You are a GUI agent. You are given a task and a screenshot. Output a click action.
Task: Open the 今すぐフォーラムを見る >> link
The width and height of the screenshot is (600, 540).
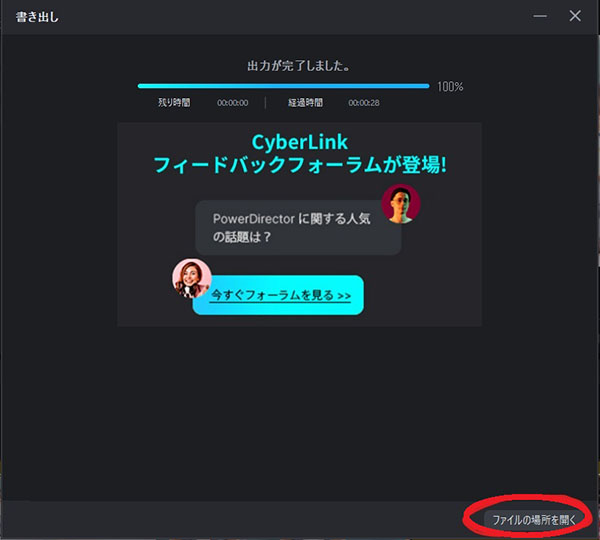click(280, 295)
